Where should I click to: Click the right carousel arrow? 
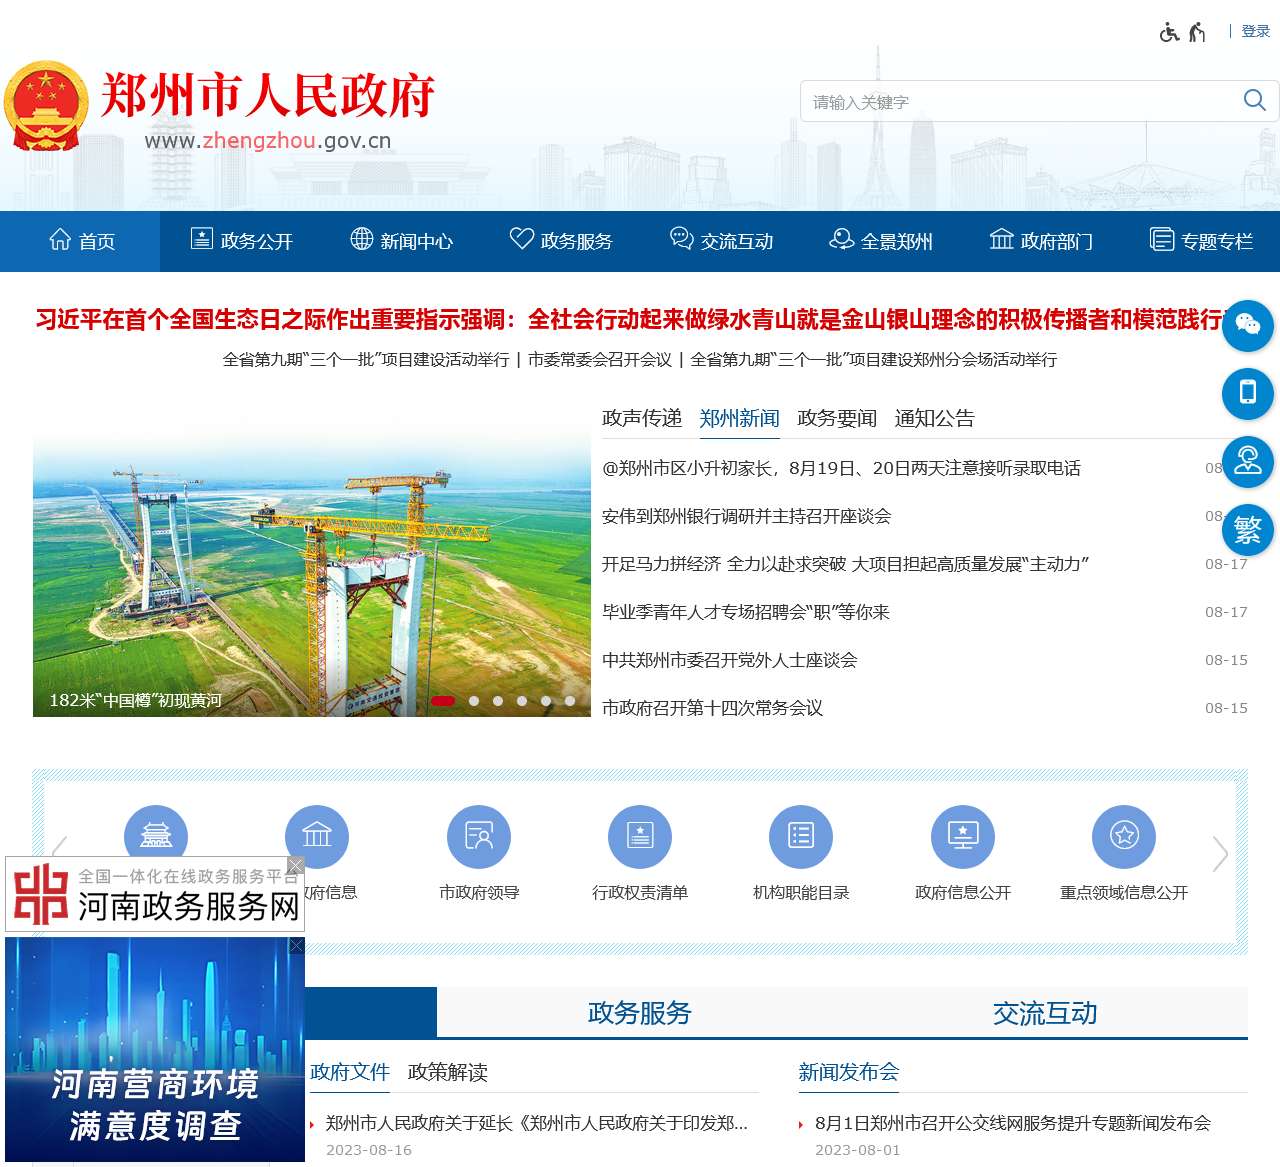[x=1221, y=855]
